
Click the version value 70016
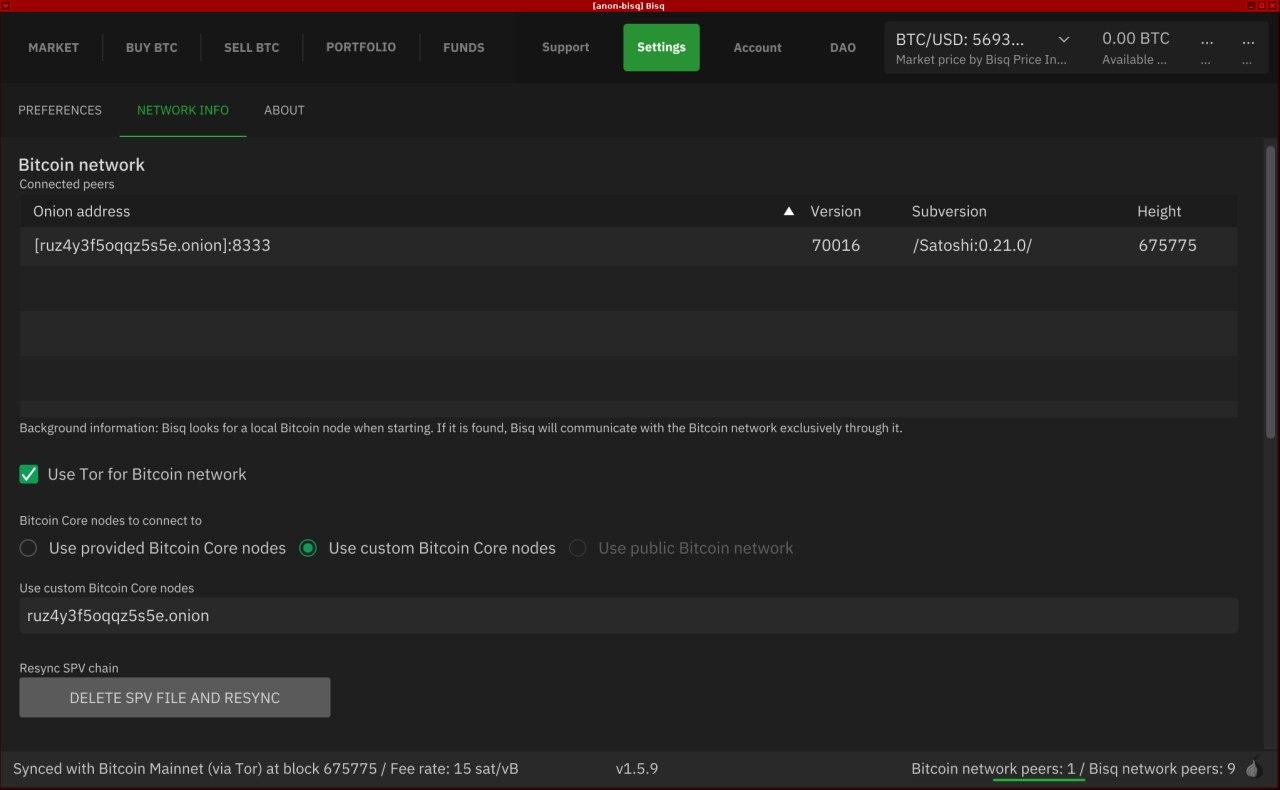coord(836,245)
